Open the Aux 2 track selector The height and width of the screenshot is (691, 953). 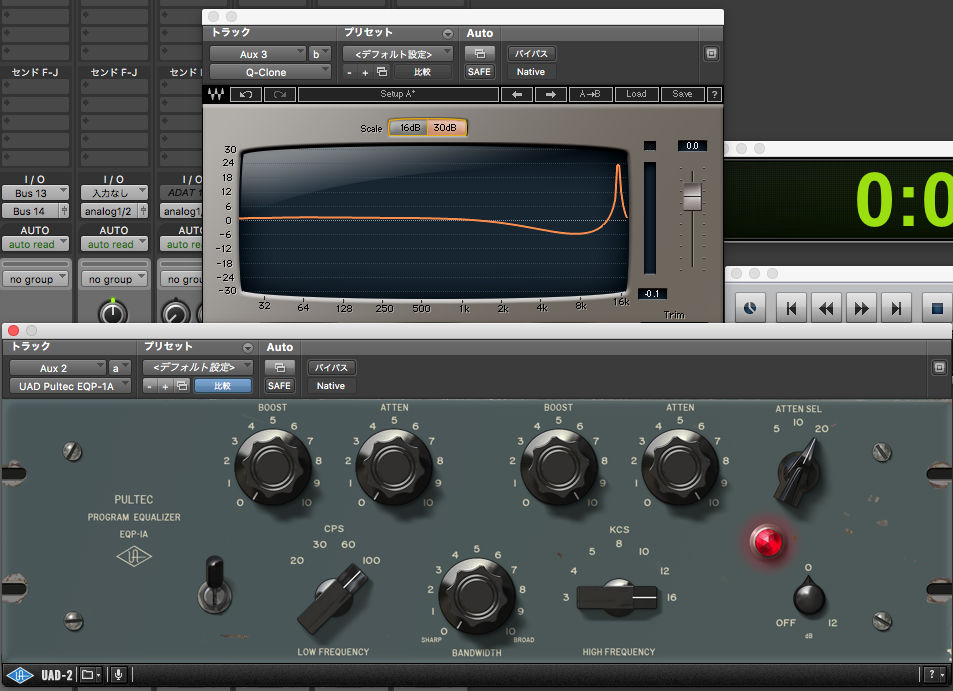click(x=58, y=368)
